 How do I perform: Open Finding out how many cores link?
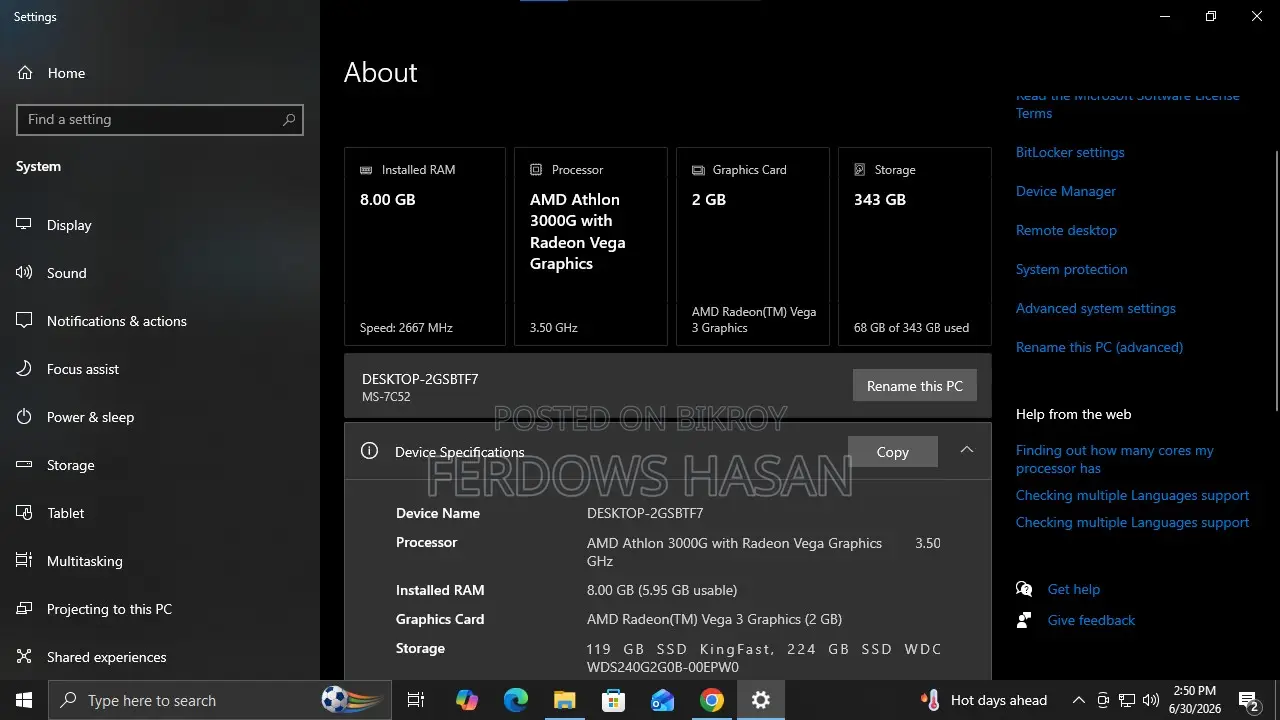click(x=1115, y=459)
